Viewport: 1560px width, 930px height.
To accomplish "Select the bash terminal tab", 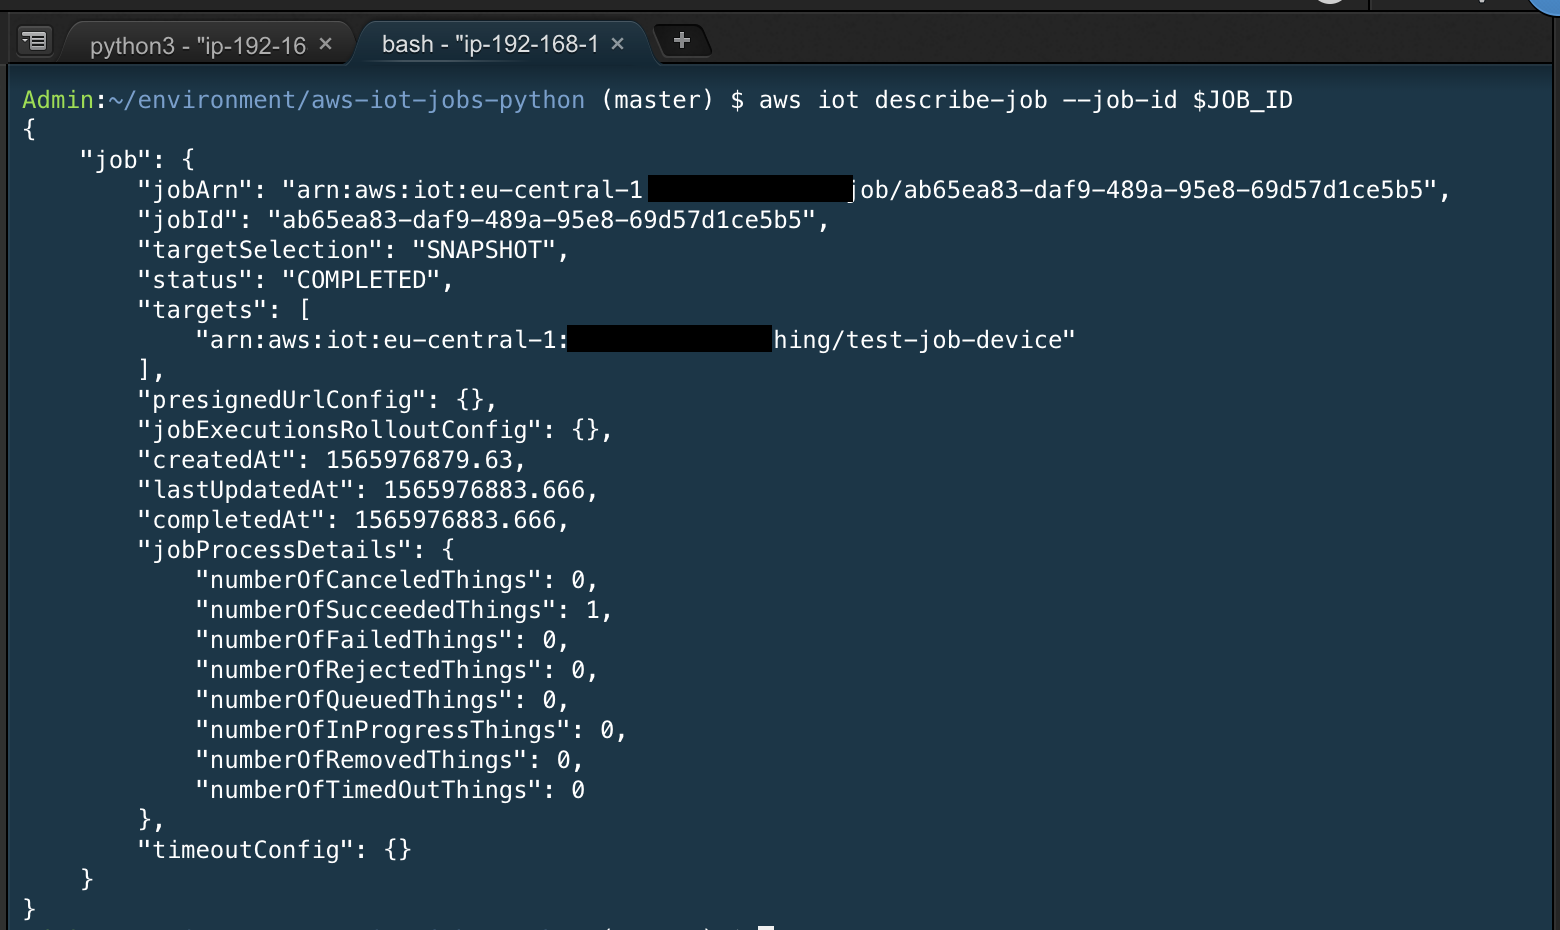I will [490, 44].
